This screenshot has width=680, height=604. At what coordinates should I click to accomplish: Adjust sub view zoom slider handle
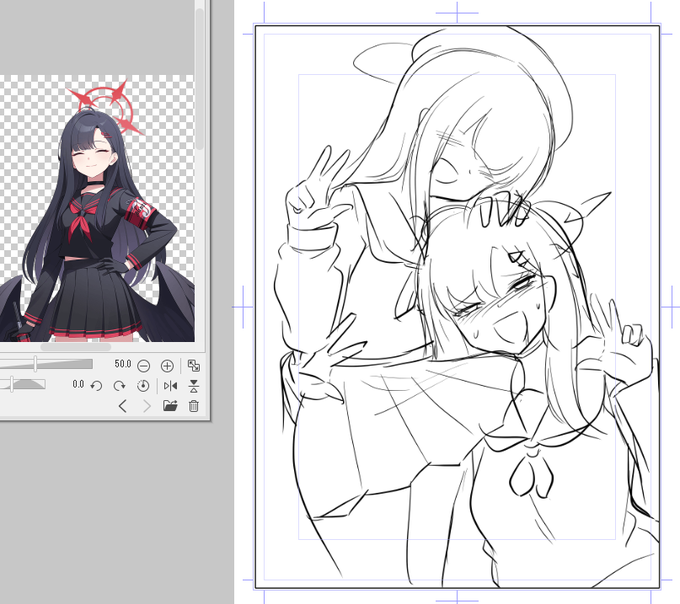coord(36,364)
